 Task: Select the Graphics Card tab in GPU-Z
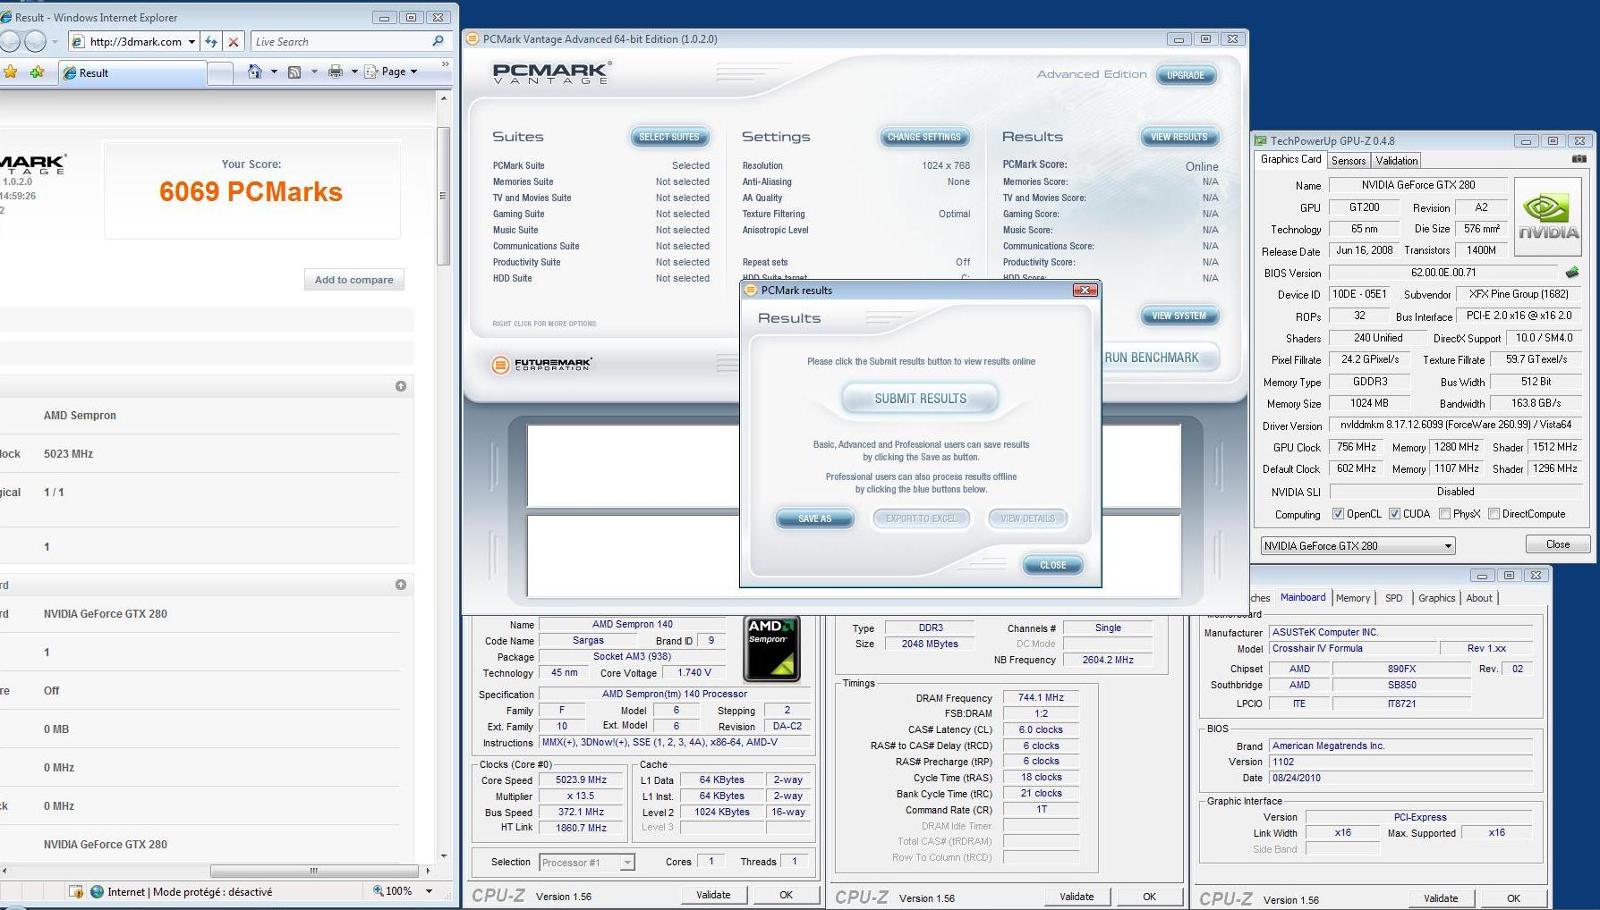[x=1290, y=159]
